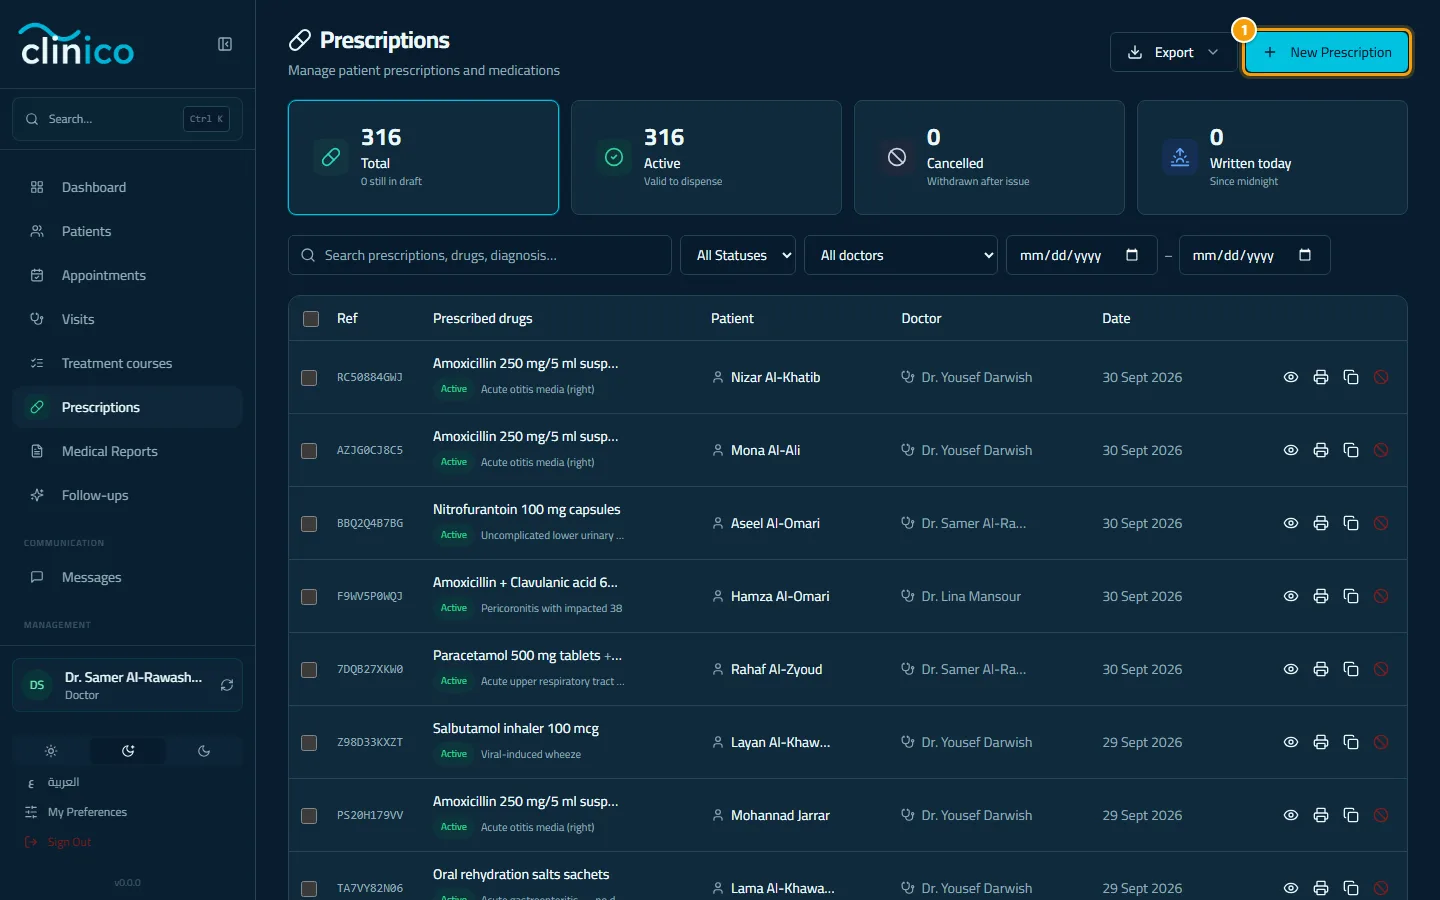
Task: Select the Cancelled stat card
Action: [989, 157]
